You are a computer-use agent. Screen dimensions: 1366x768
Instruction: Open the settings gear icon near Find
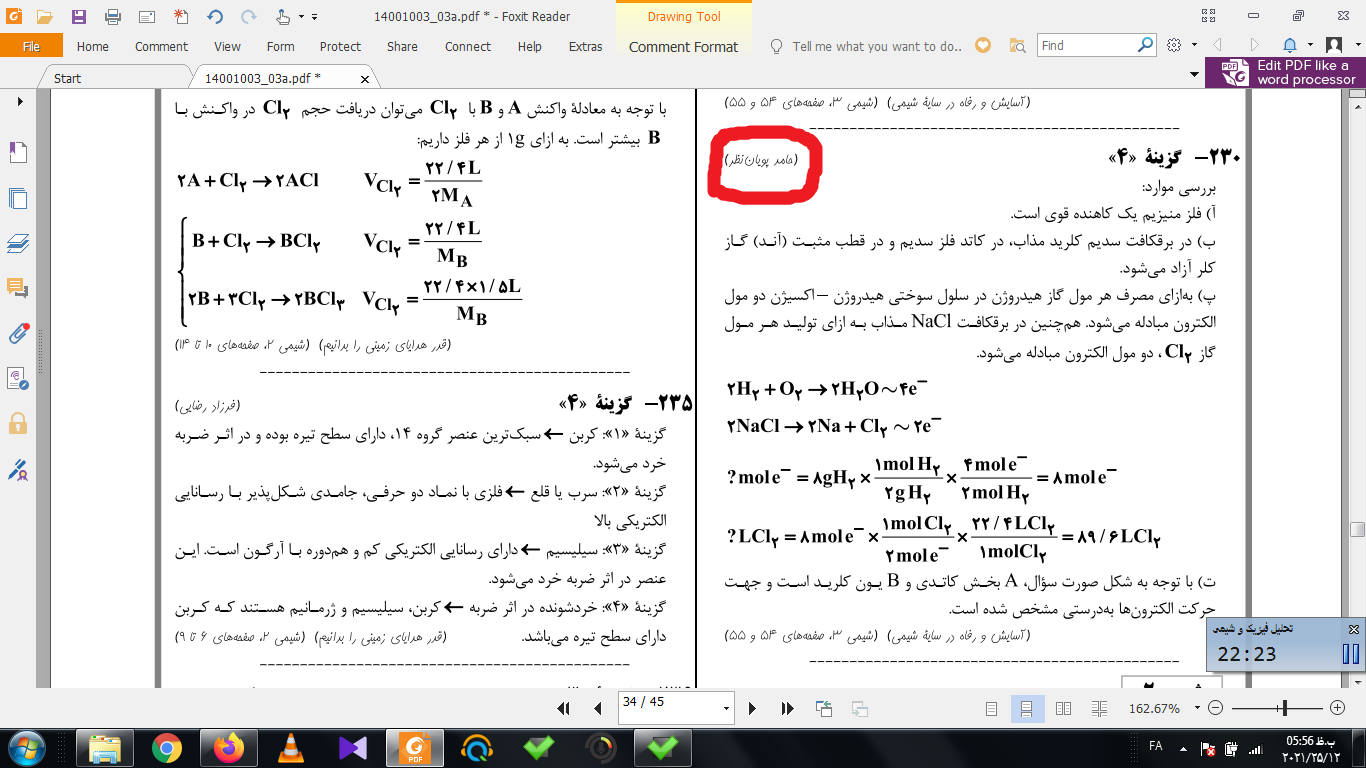pyautogui.click(x=1175, y=46)
